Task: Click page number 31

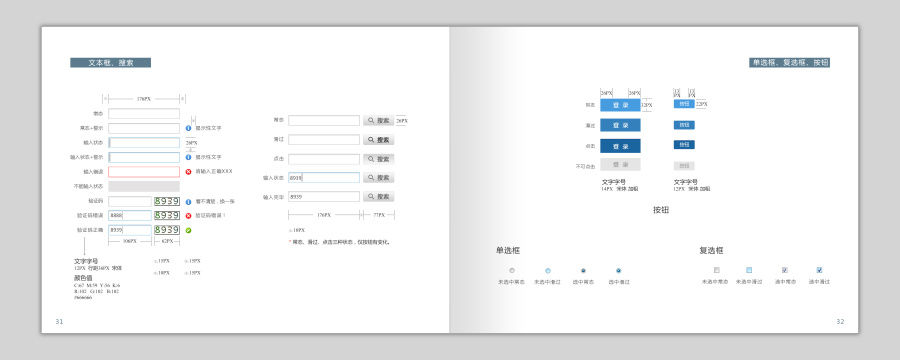Action: pos(59,322)
